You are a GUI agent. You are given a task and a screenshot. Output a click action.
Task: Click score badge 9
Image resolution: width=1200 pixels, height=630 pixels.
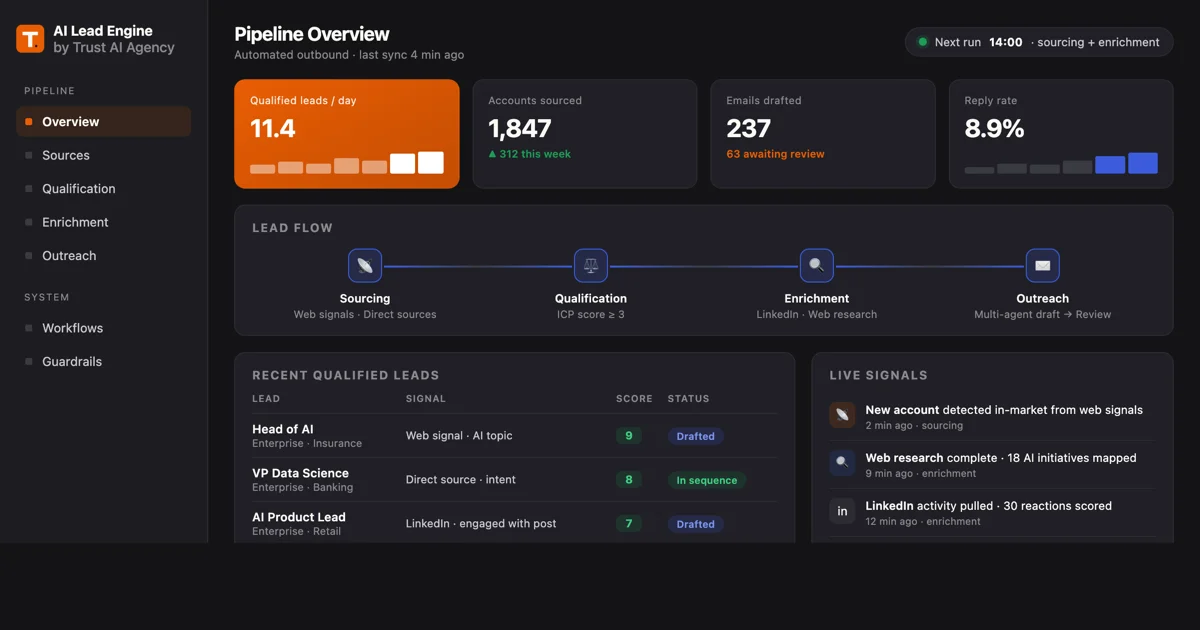629,436
